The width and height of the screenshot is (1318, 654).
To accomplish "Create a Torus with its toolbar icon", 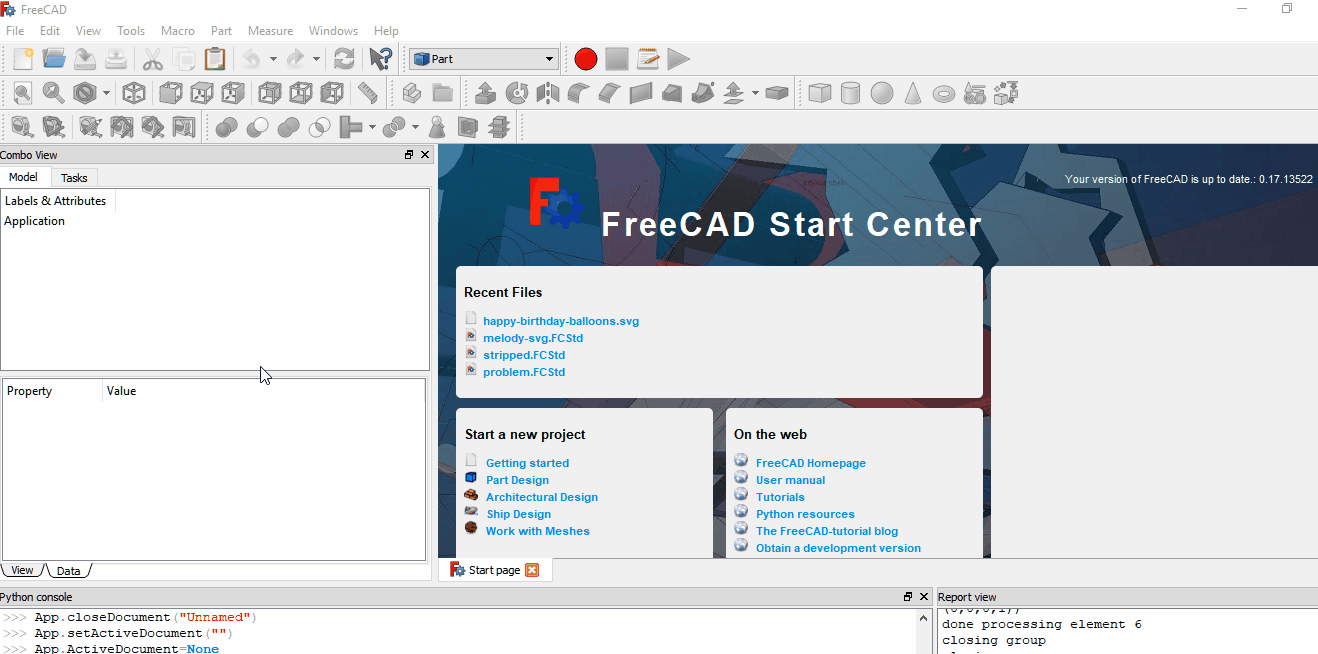I will (944, 92).
